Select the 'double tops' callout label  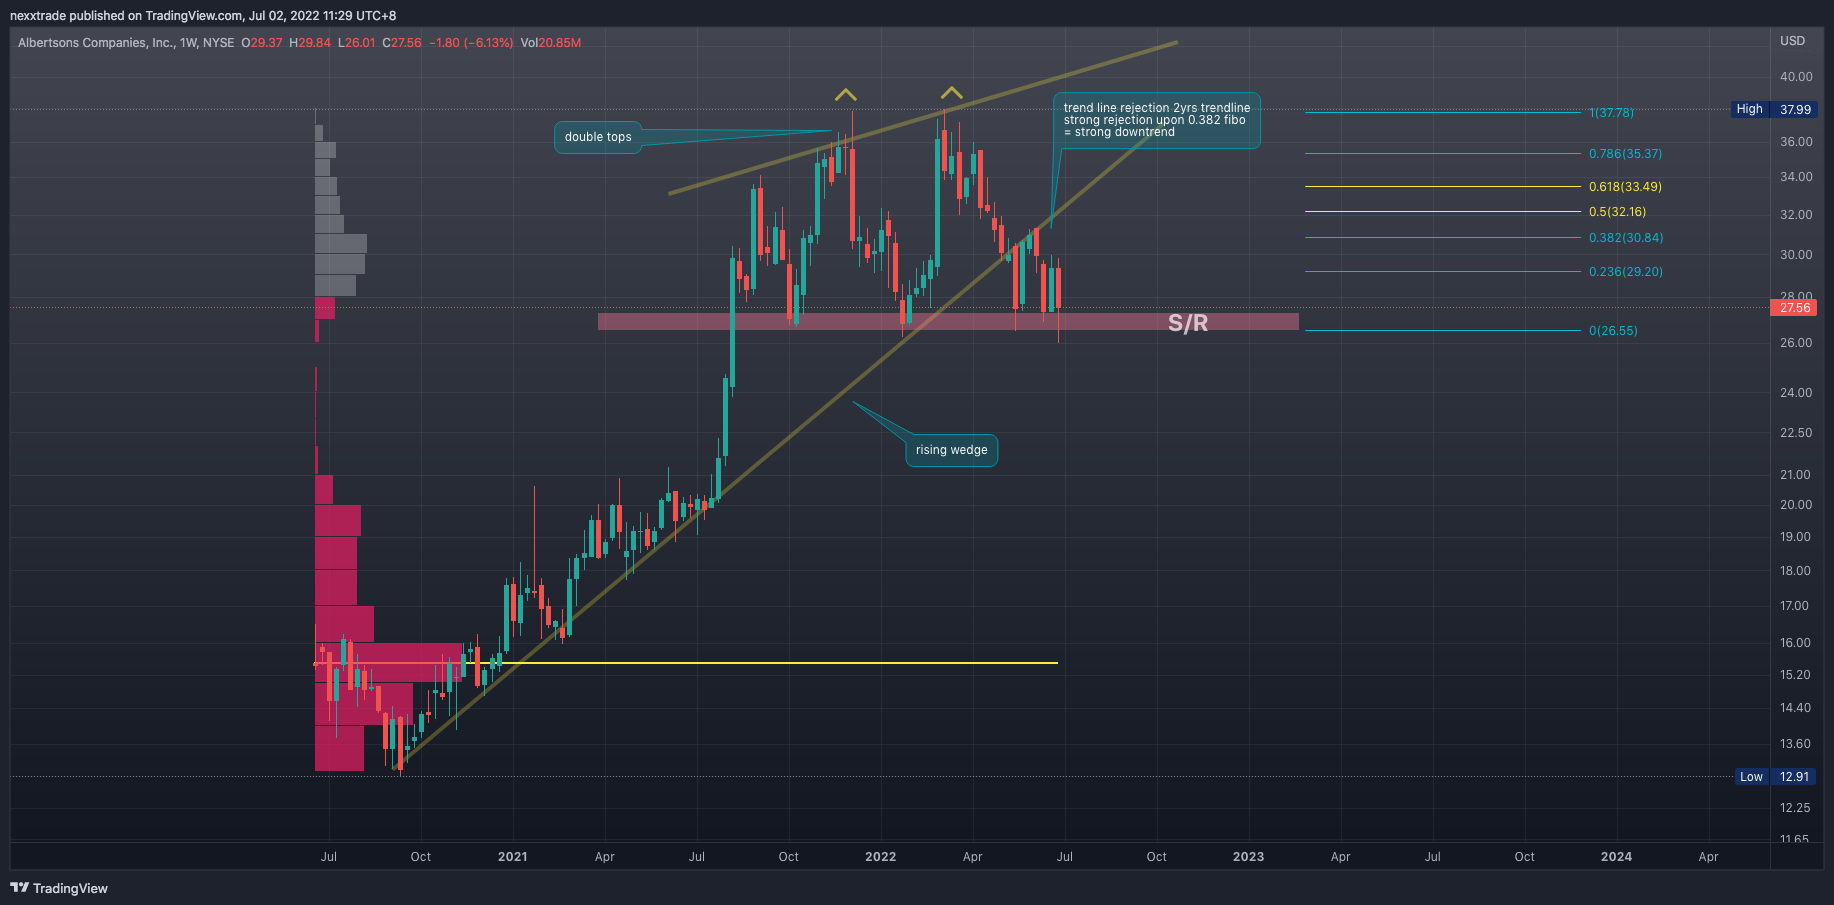pos(598,137)
